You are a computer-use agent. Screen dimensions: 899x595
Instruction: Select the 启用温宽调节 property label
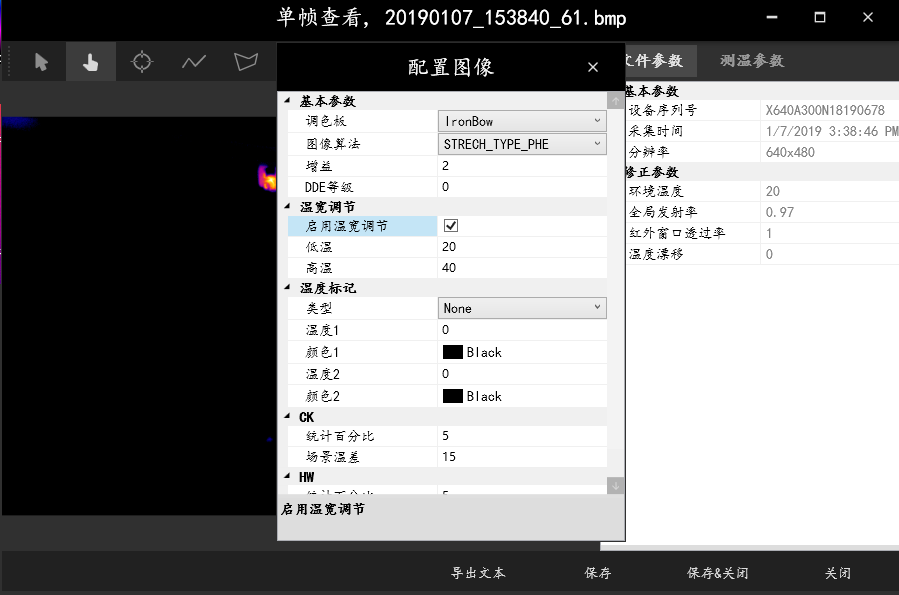(362, 226)
